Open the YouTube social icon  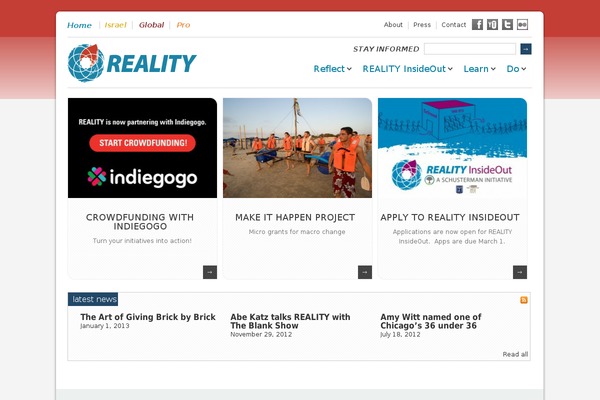(492, 24)
